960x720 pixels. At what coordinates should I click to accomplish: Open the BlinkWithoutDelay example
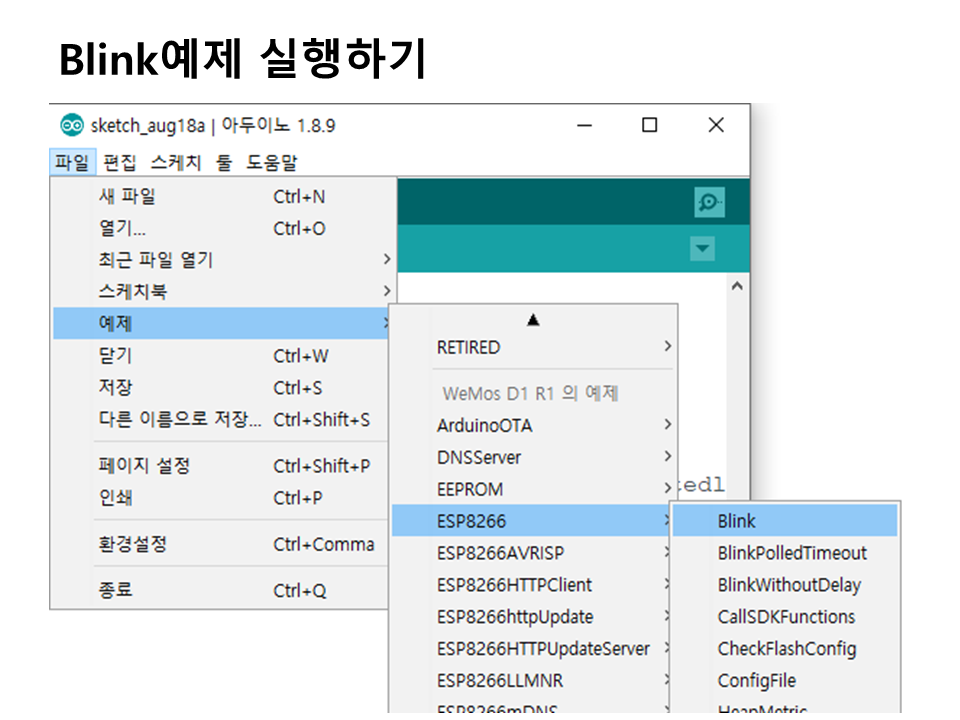tap(786, 585)
